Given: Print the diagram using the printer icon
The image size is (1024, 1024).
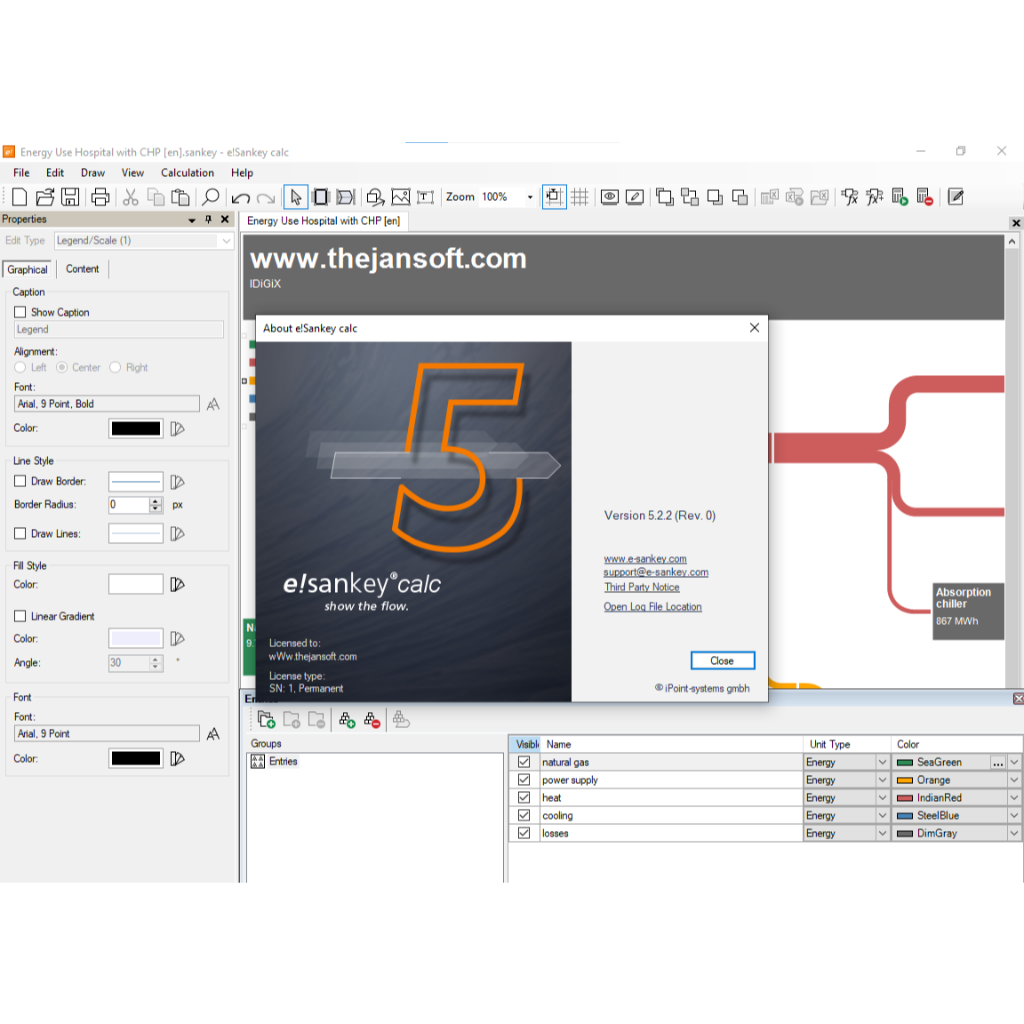Looking at the screenshot, I should 100,197.
